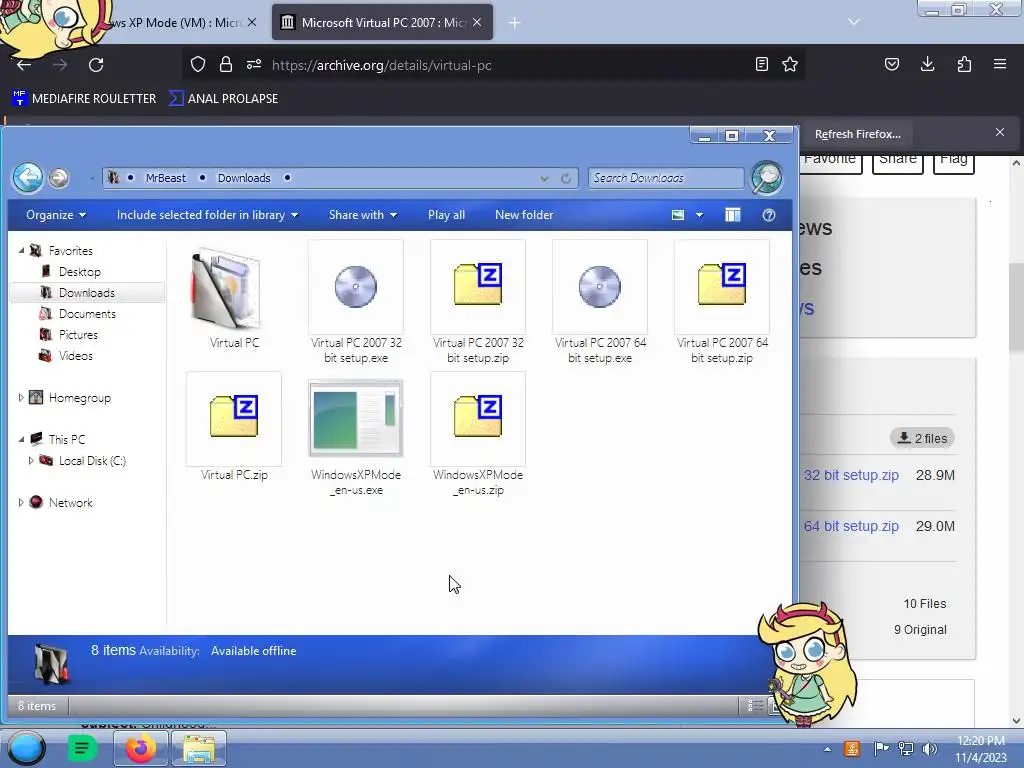This screenshot has width=1024, height=768.
Task: Open MEDIAFIRE ROULETTER bookmark
Action: (84, 99)
